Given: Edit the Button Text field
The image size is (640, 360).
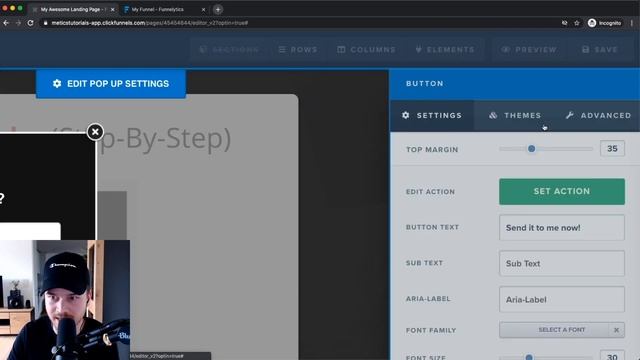Looking at the screenshot, I should coord(562,228).
